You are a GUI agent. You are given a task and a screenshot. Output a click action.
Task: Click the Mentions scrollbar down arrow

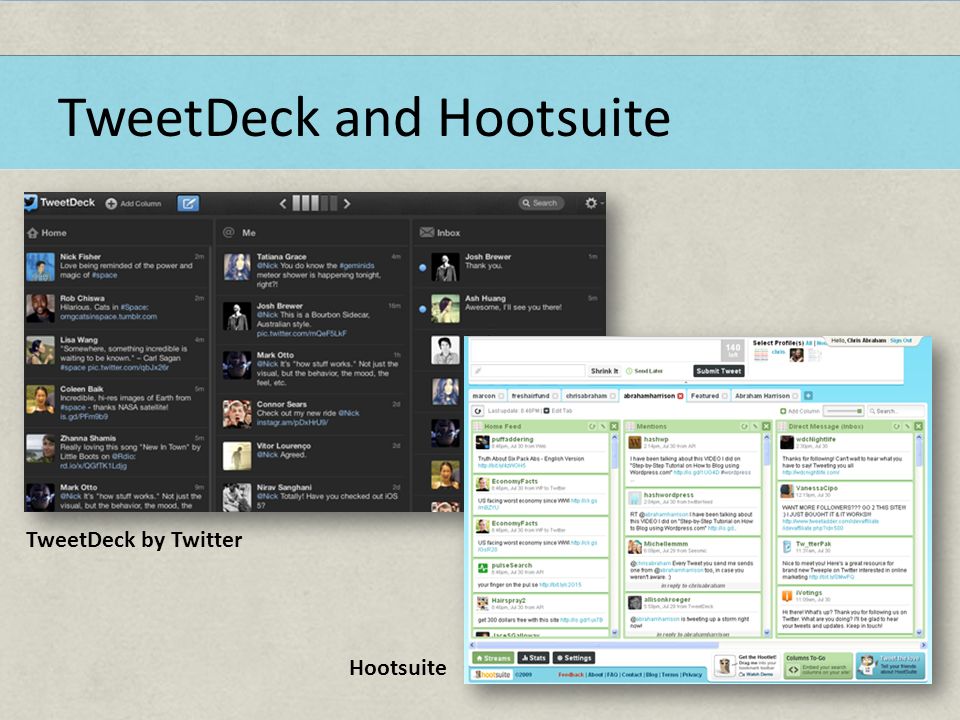[767, 632]
